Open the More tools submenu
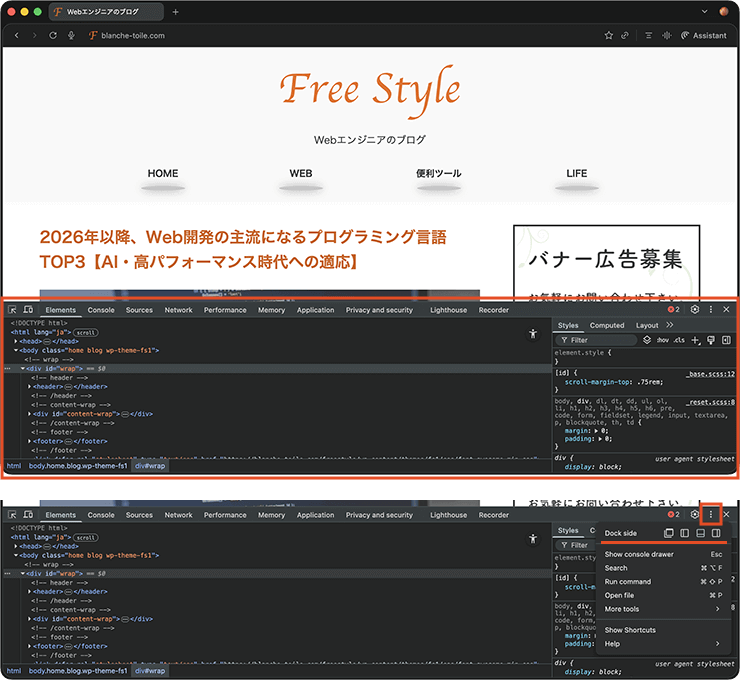The image size is (740, 680). coord(663,609)
